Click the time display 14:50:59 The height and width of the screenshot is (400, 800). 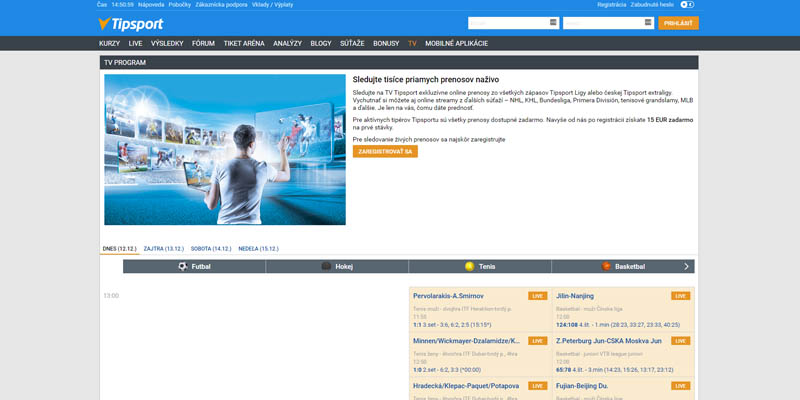point(122,5)
